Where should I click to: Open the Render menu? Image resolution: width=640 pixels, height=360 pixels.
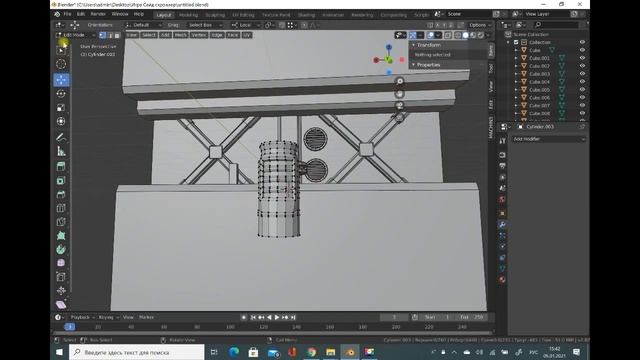click(98, 14)
